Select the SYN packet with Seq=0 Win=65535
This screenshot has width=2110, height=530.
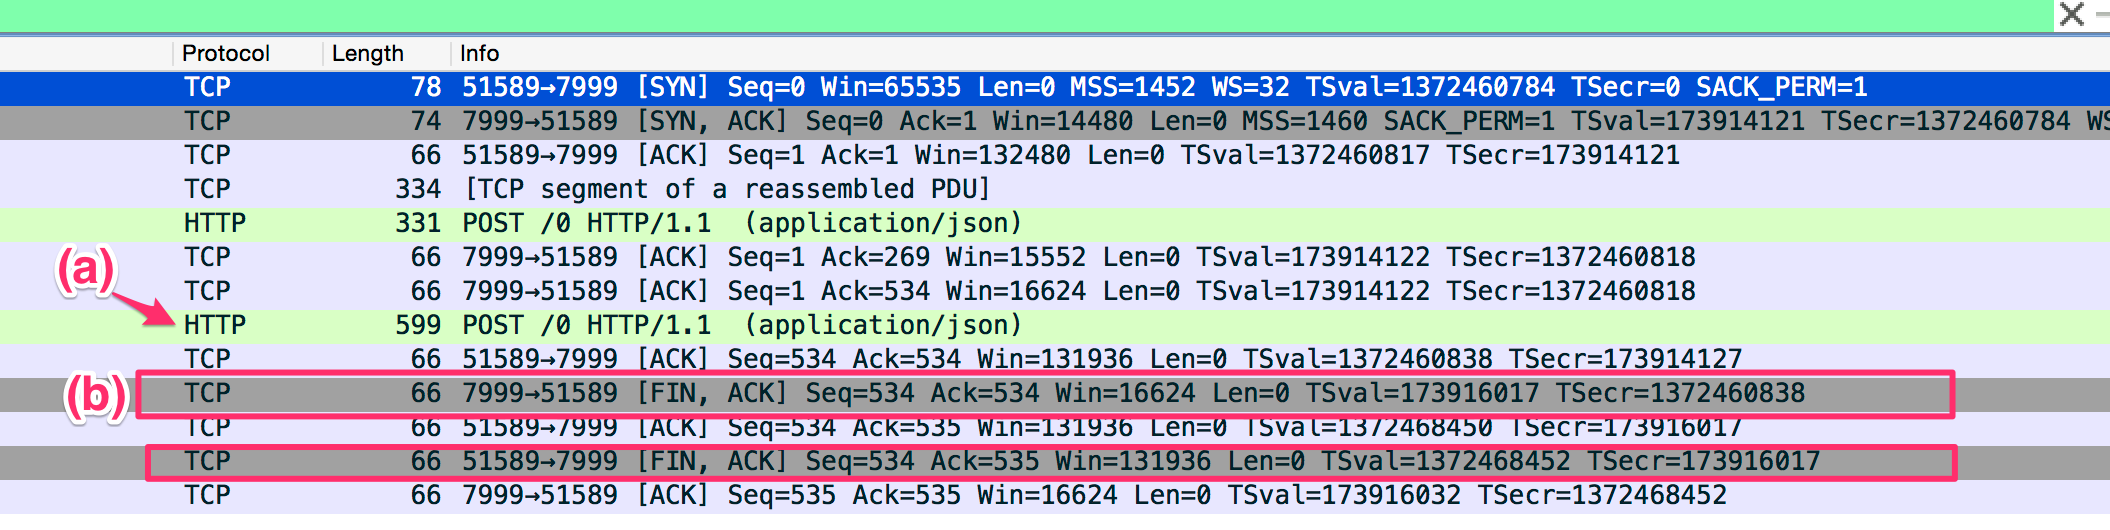point(1055,88)
